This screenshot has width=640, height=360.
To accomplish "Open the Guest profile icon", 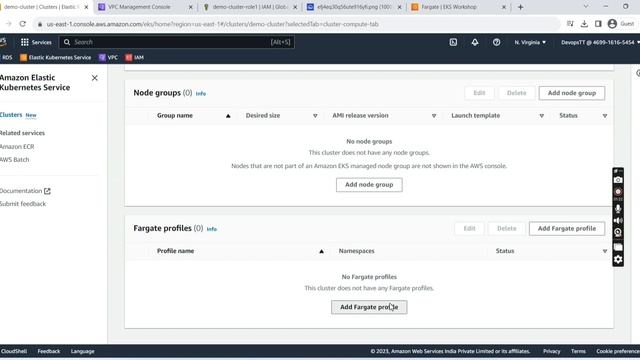I will tap(612, 24).
